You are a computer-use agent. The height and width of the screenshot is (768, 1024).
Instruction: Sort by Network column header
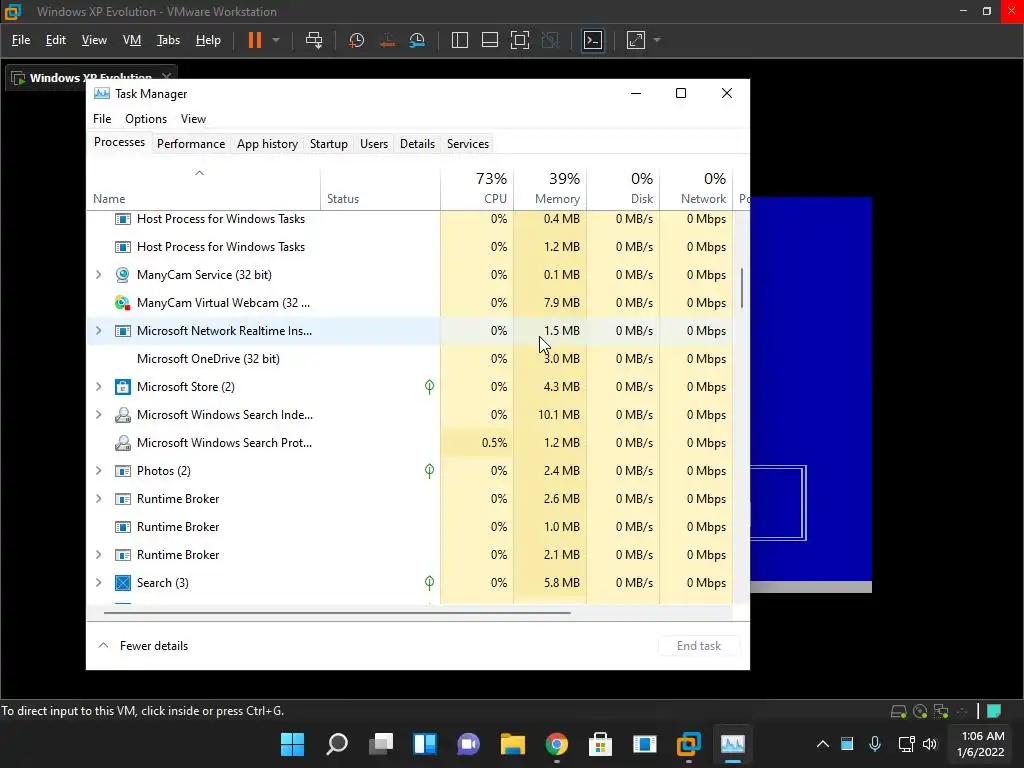click(x=697, y=188)
